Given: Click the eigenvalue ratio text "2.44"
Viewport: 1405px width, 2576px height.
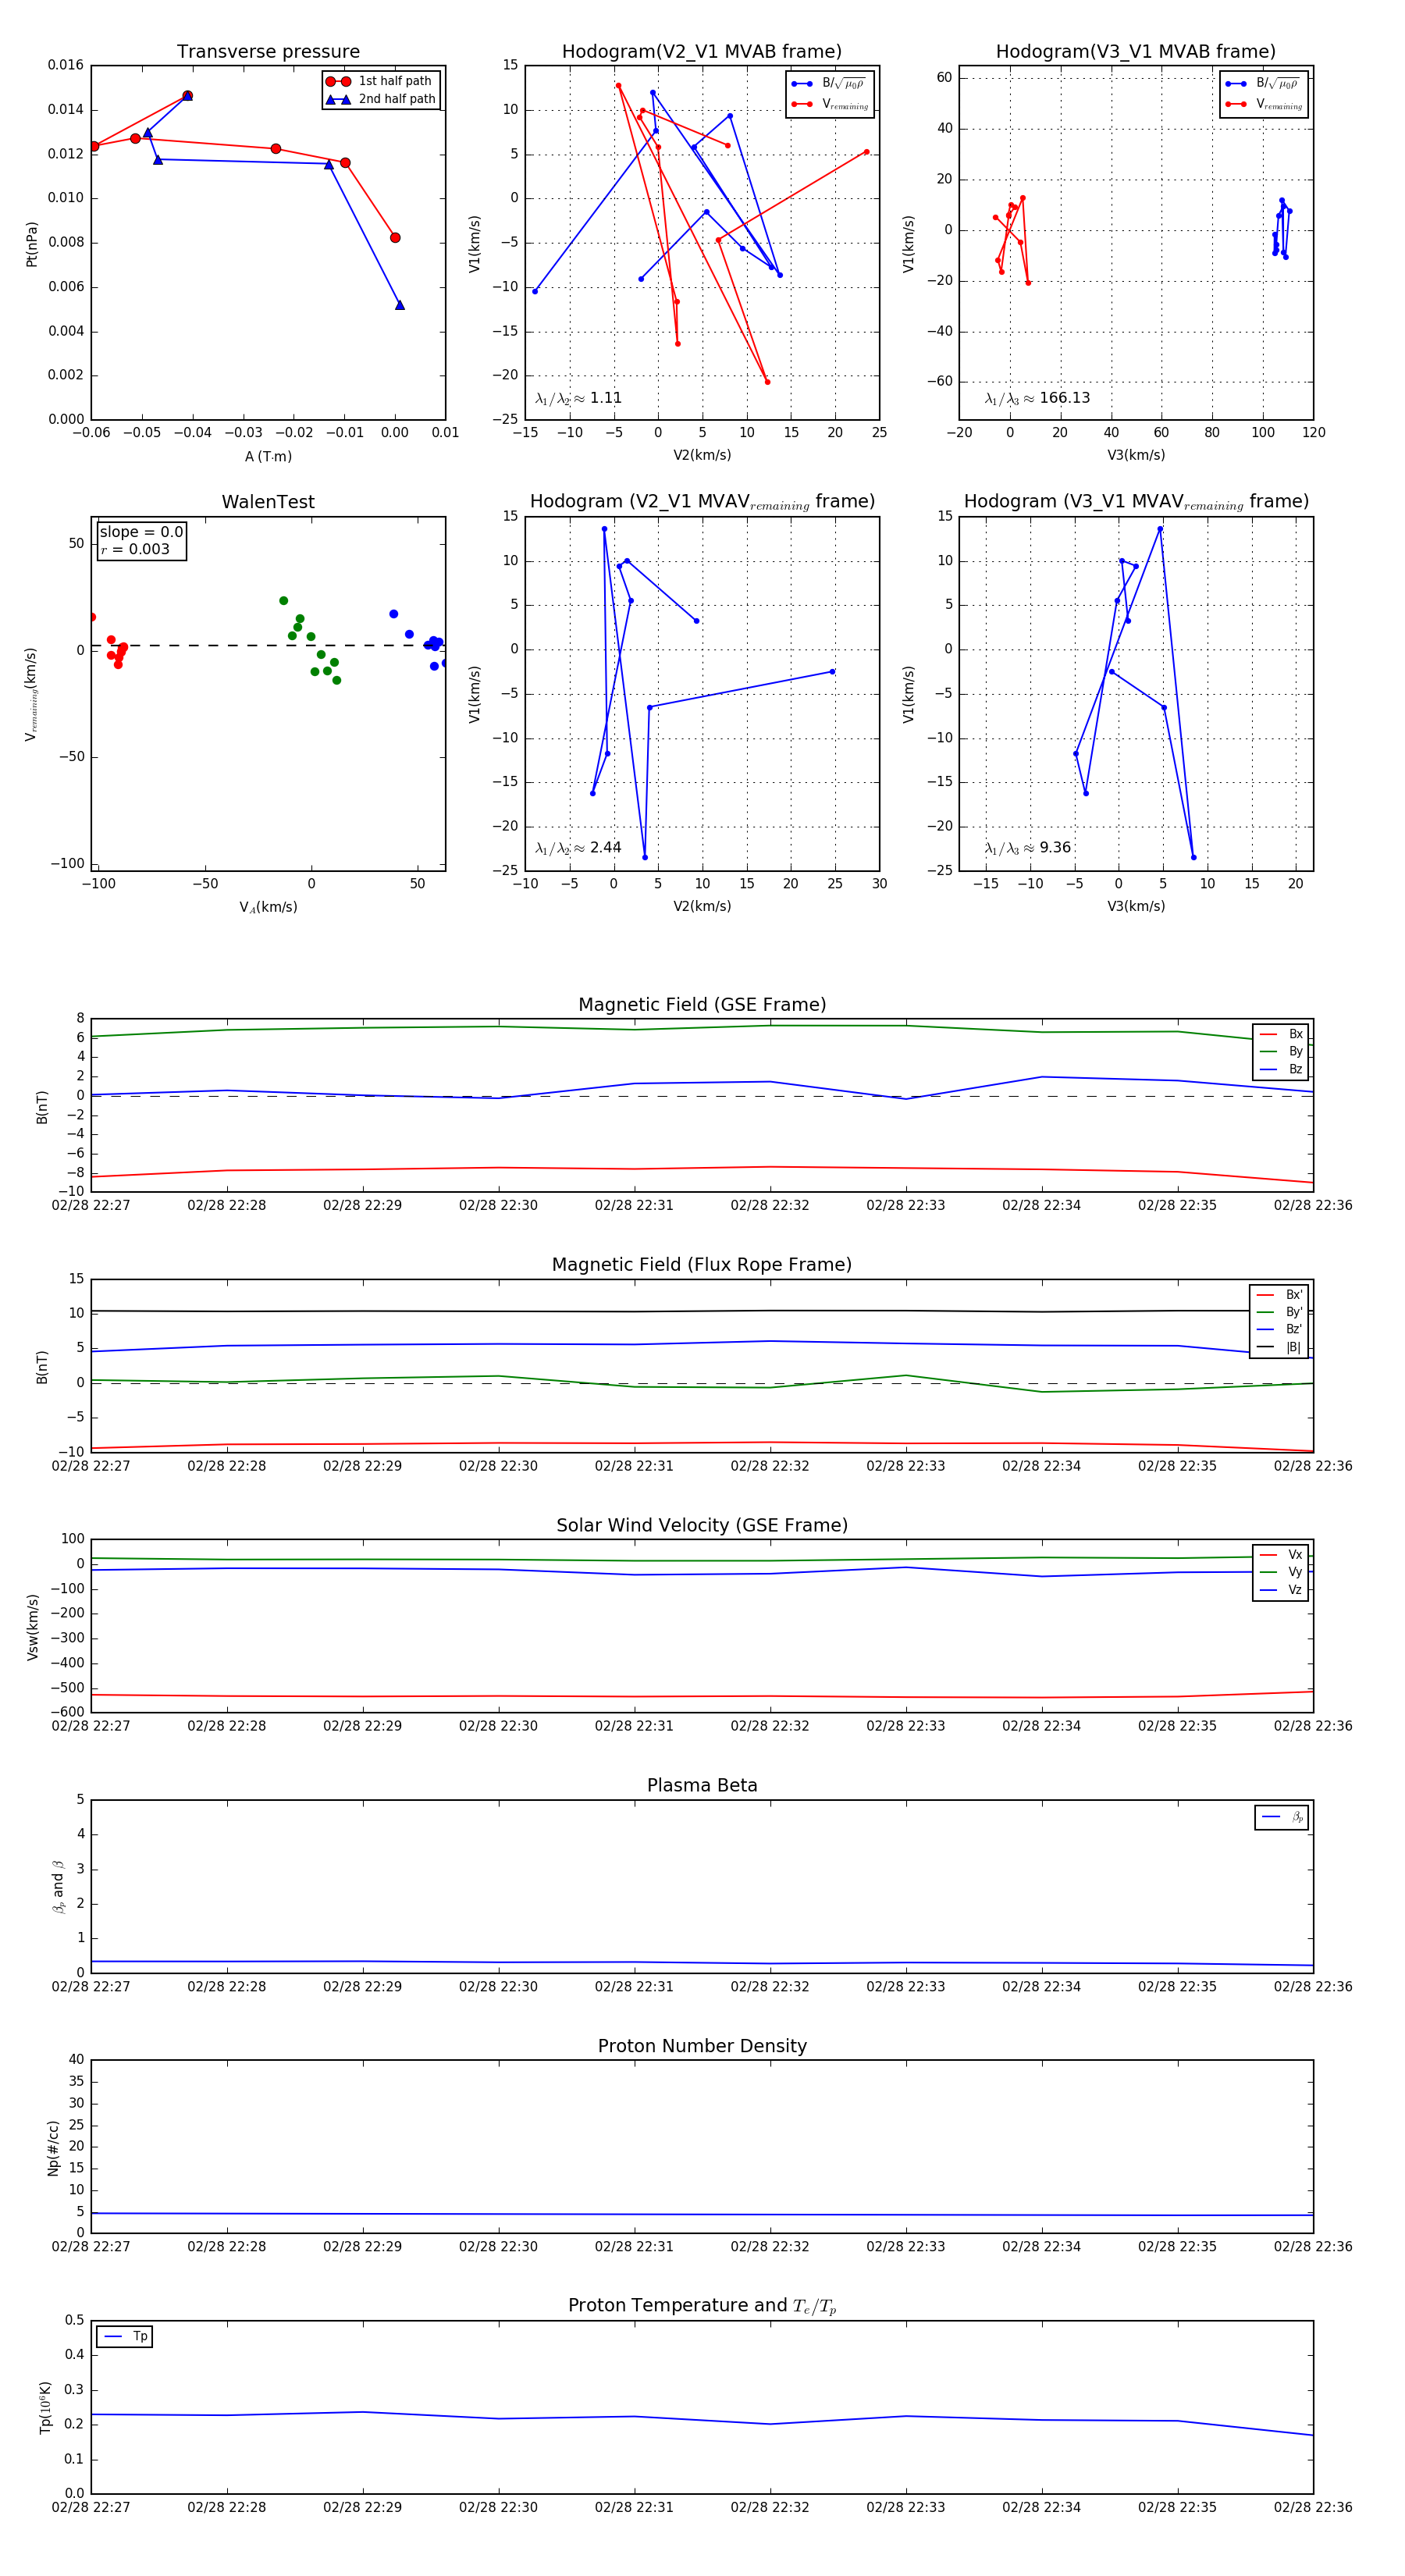Looking at the screenshot, I should point(606,848).
